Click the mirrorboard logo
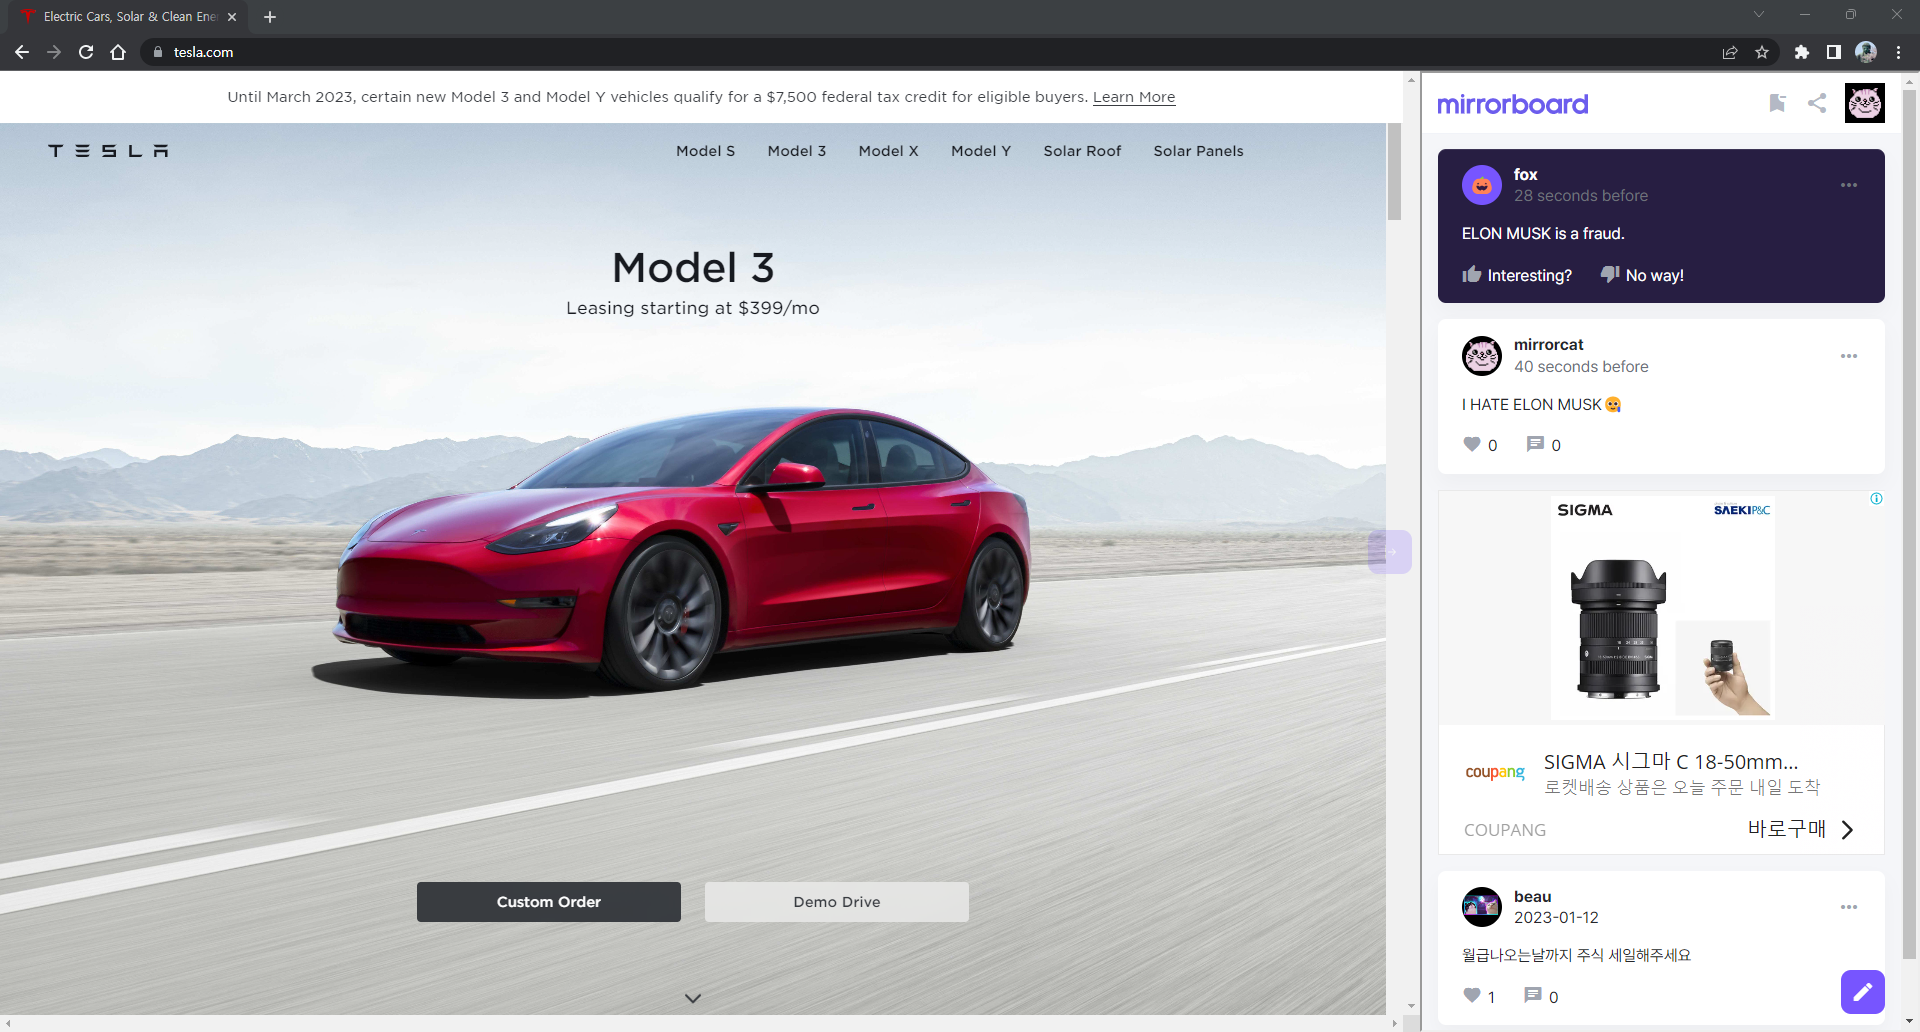Screen dimensions: 1920x1032 [x=1512, y=104]
